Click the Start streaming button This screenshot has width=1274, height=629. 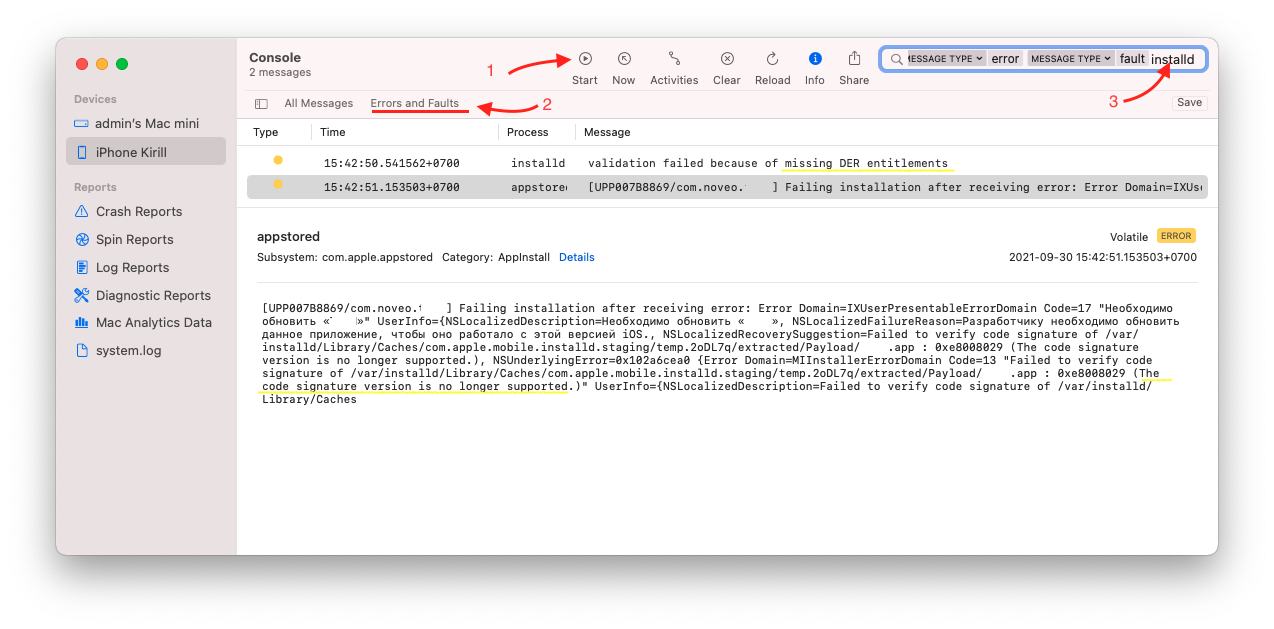[x=585, y=60]
